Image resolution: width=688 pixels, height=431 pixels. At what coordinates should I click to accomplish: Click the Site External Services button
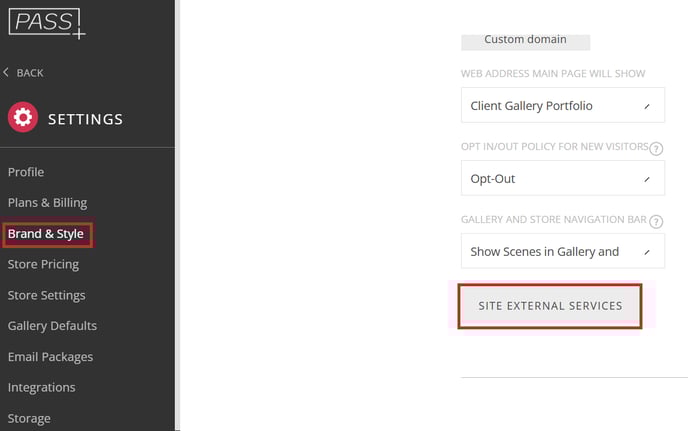[550, 306]
